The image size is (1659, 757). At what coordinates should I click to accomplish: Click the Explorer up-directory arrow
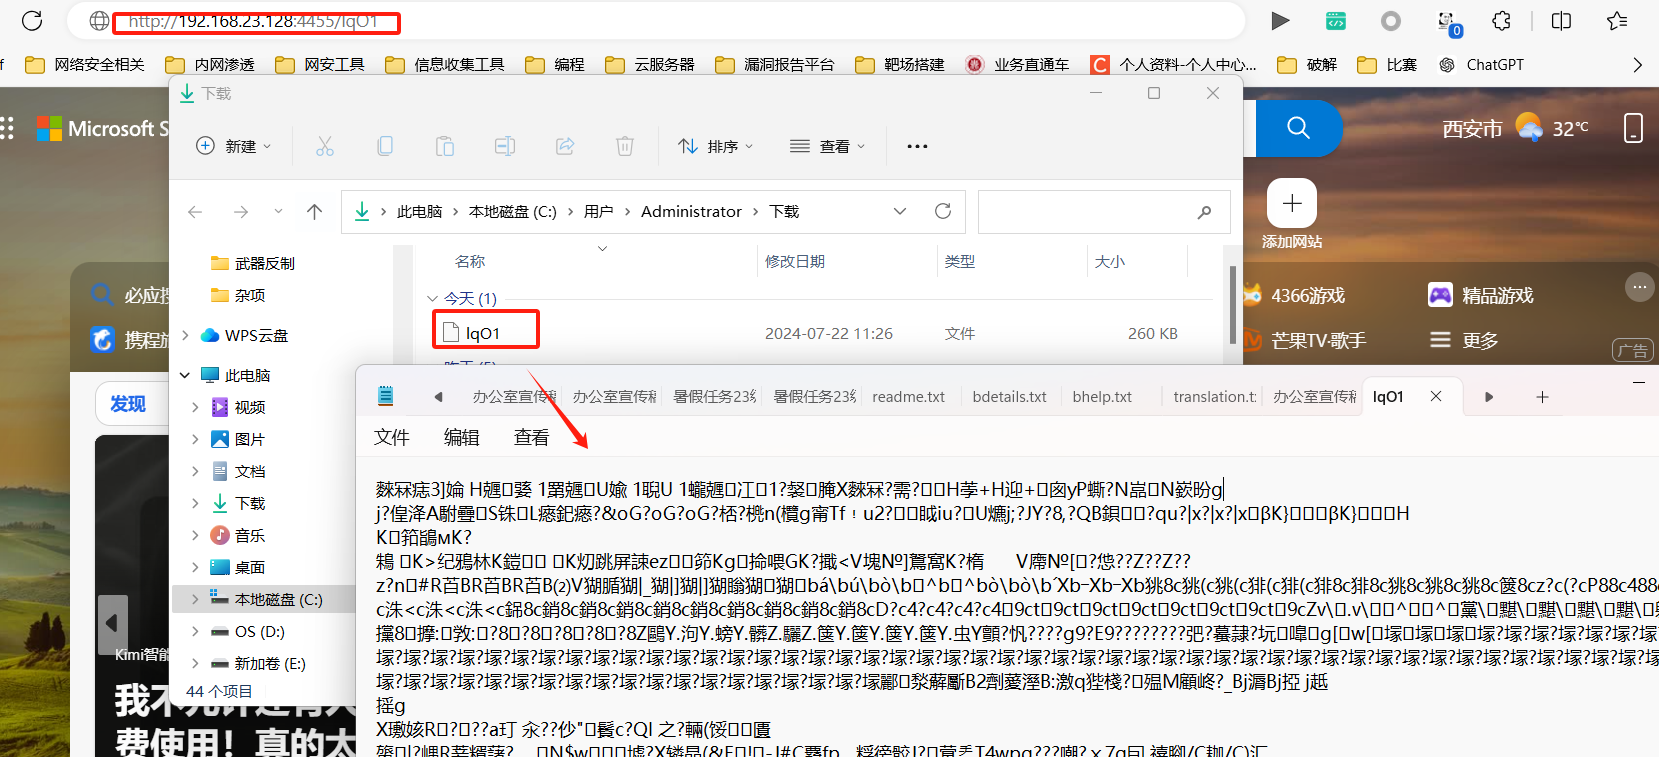click(314, 212)
